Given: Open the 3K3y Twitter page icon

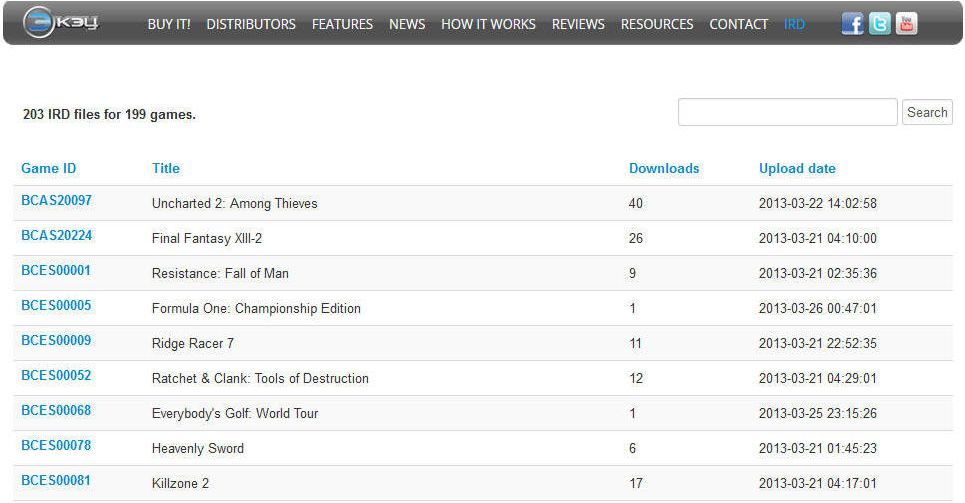Looking at the screenshot, I should tap(879, 23).
